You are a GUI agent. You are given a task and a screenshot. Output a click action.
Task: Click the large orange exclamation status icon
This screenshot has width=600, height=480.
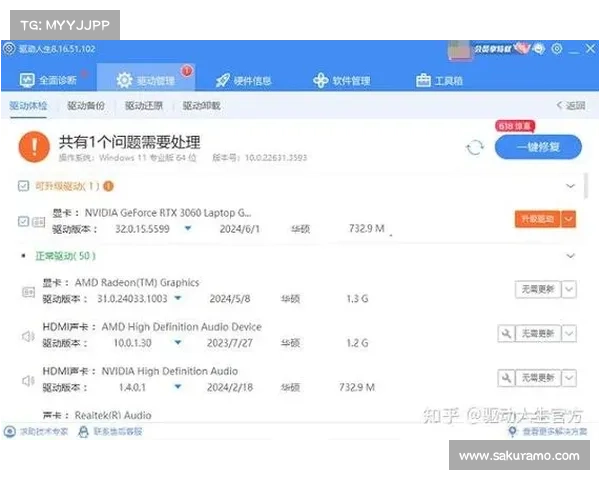point(34,147)
